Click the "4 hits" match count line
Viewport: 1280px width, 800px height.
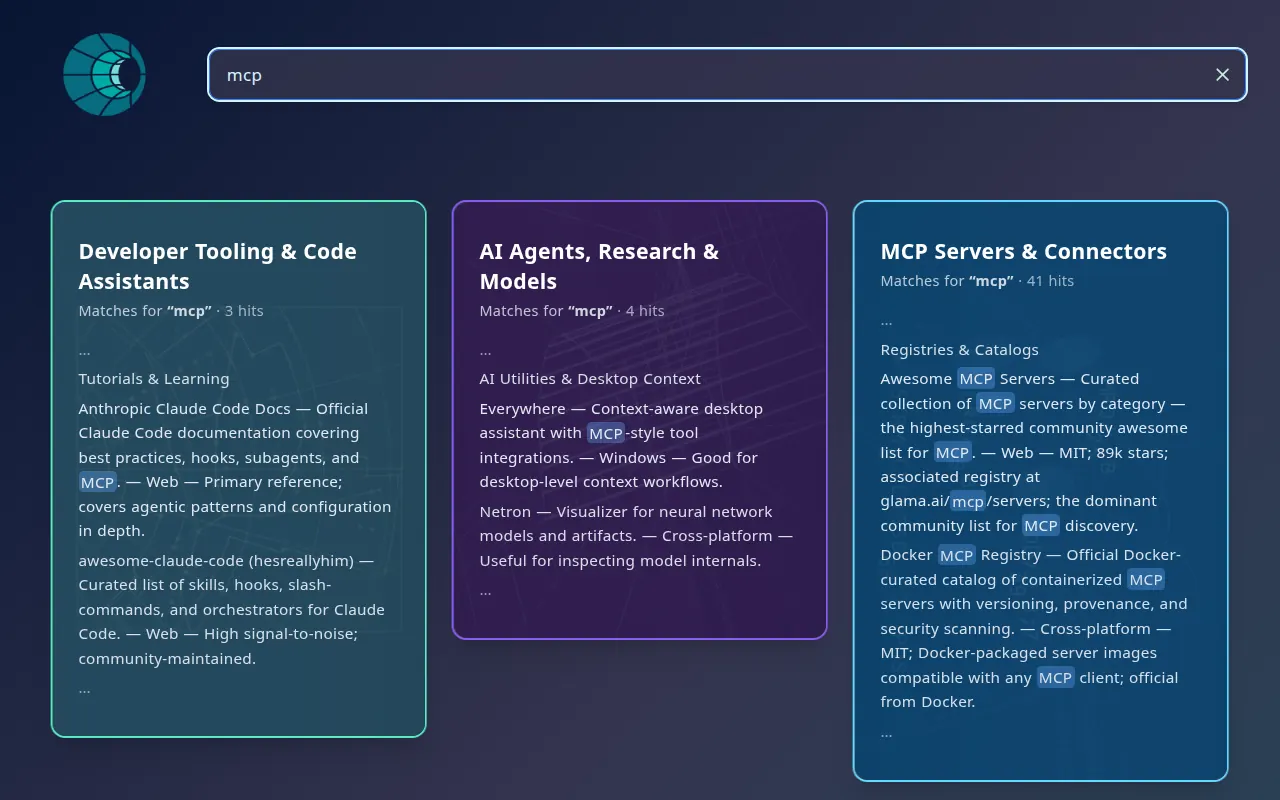[x=572, y=311]
